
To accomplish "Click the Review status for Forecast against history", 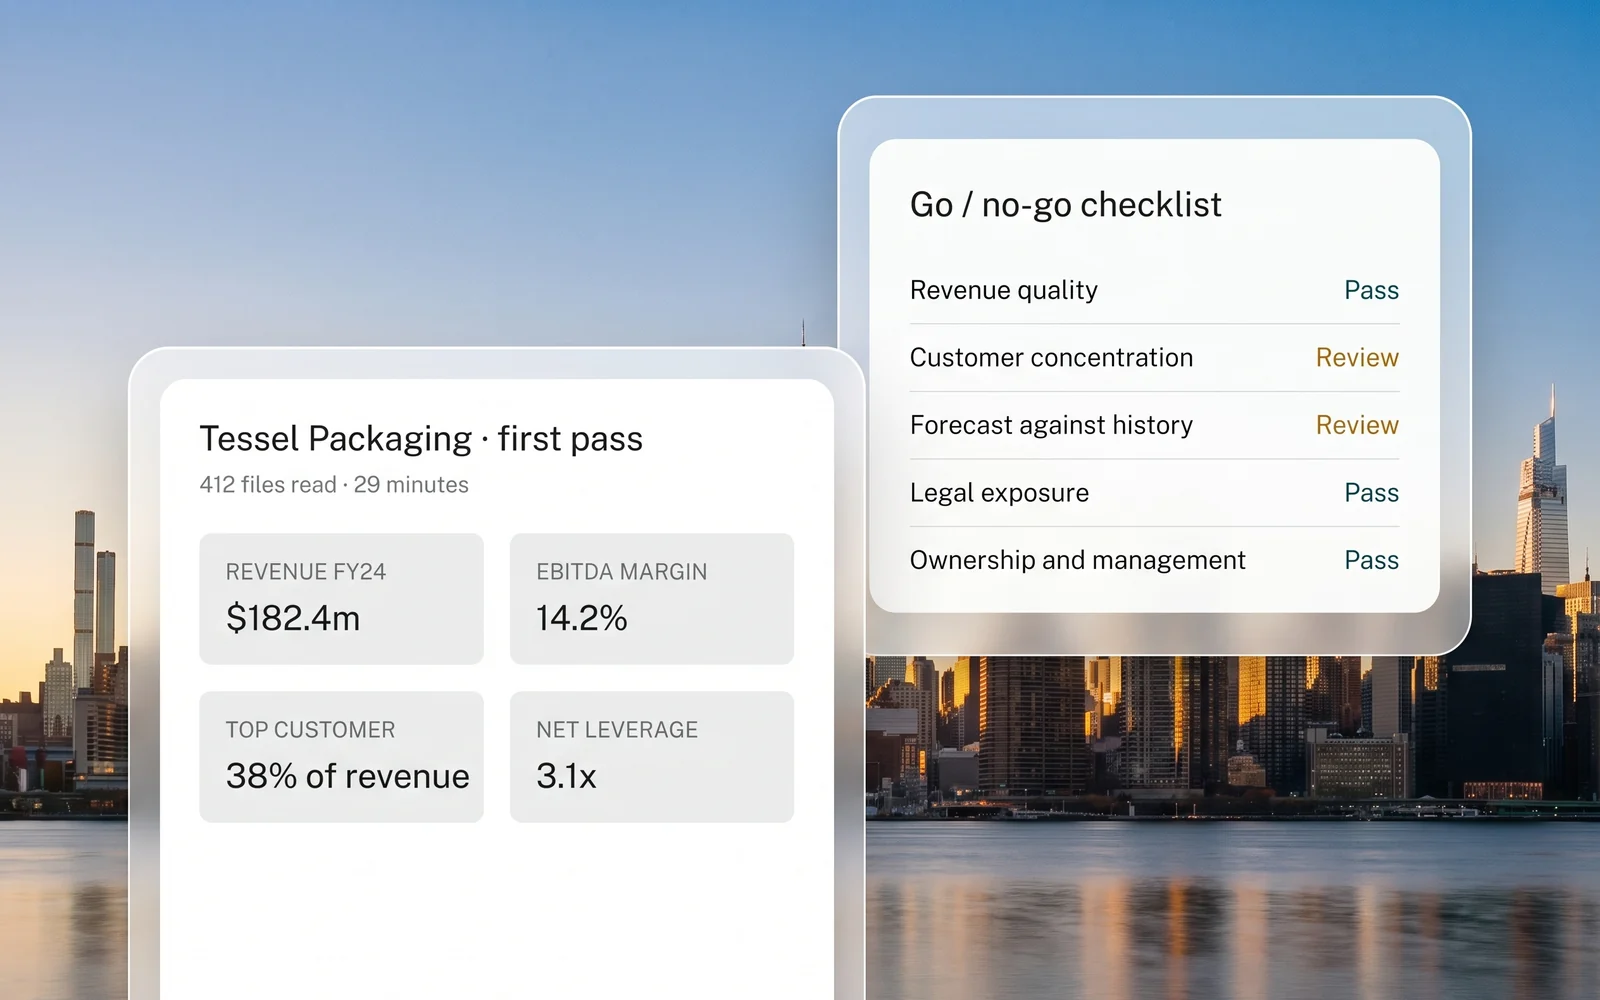I will pyautogui.click(x=1357, y=425).
